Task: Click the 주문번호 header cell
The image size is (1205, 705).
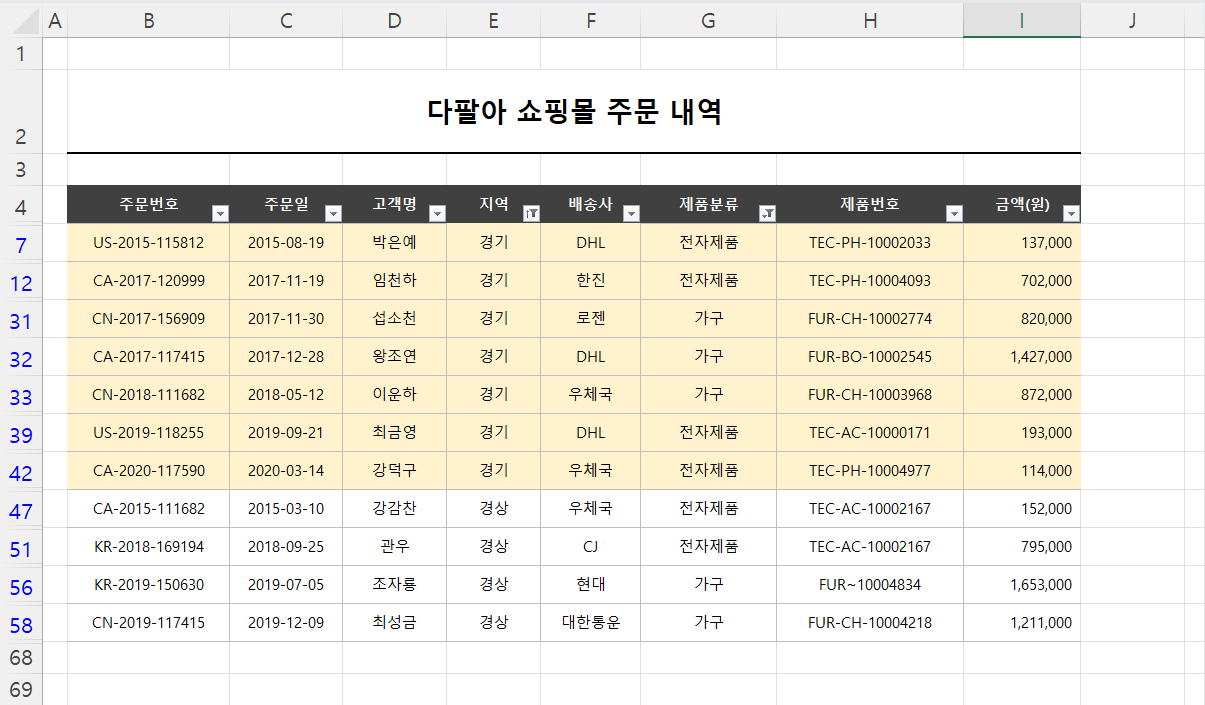Action: pos(148,205)
